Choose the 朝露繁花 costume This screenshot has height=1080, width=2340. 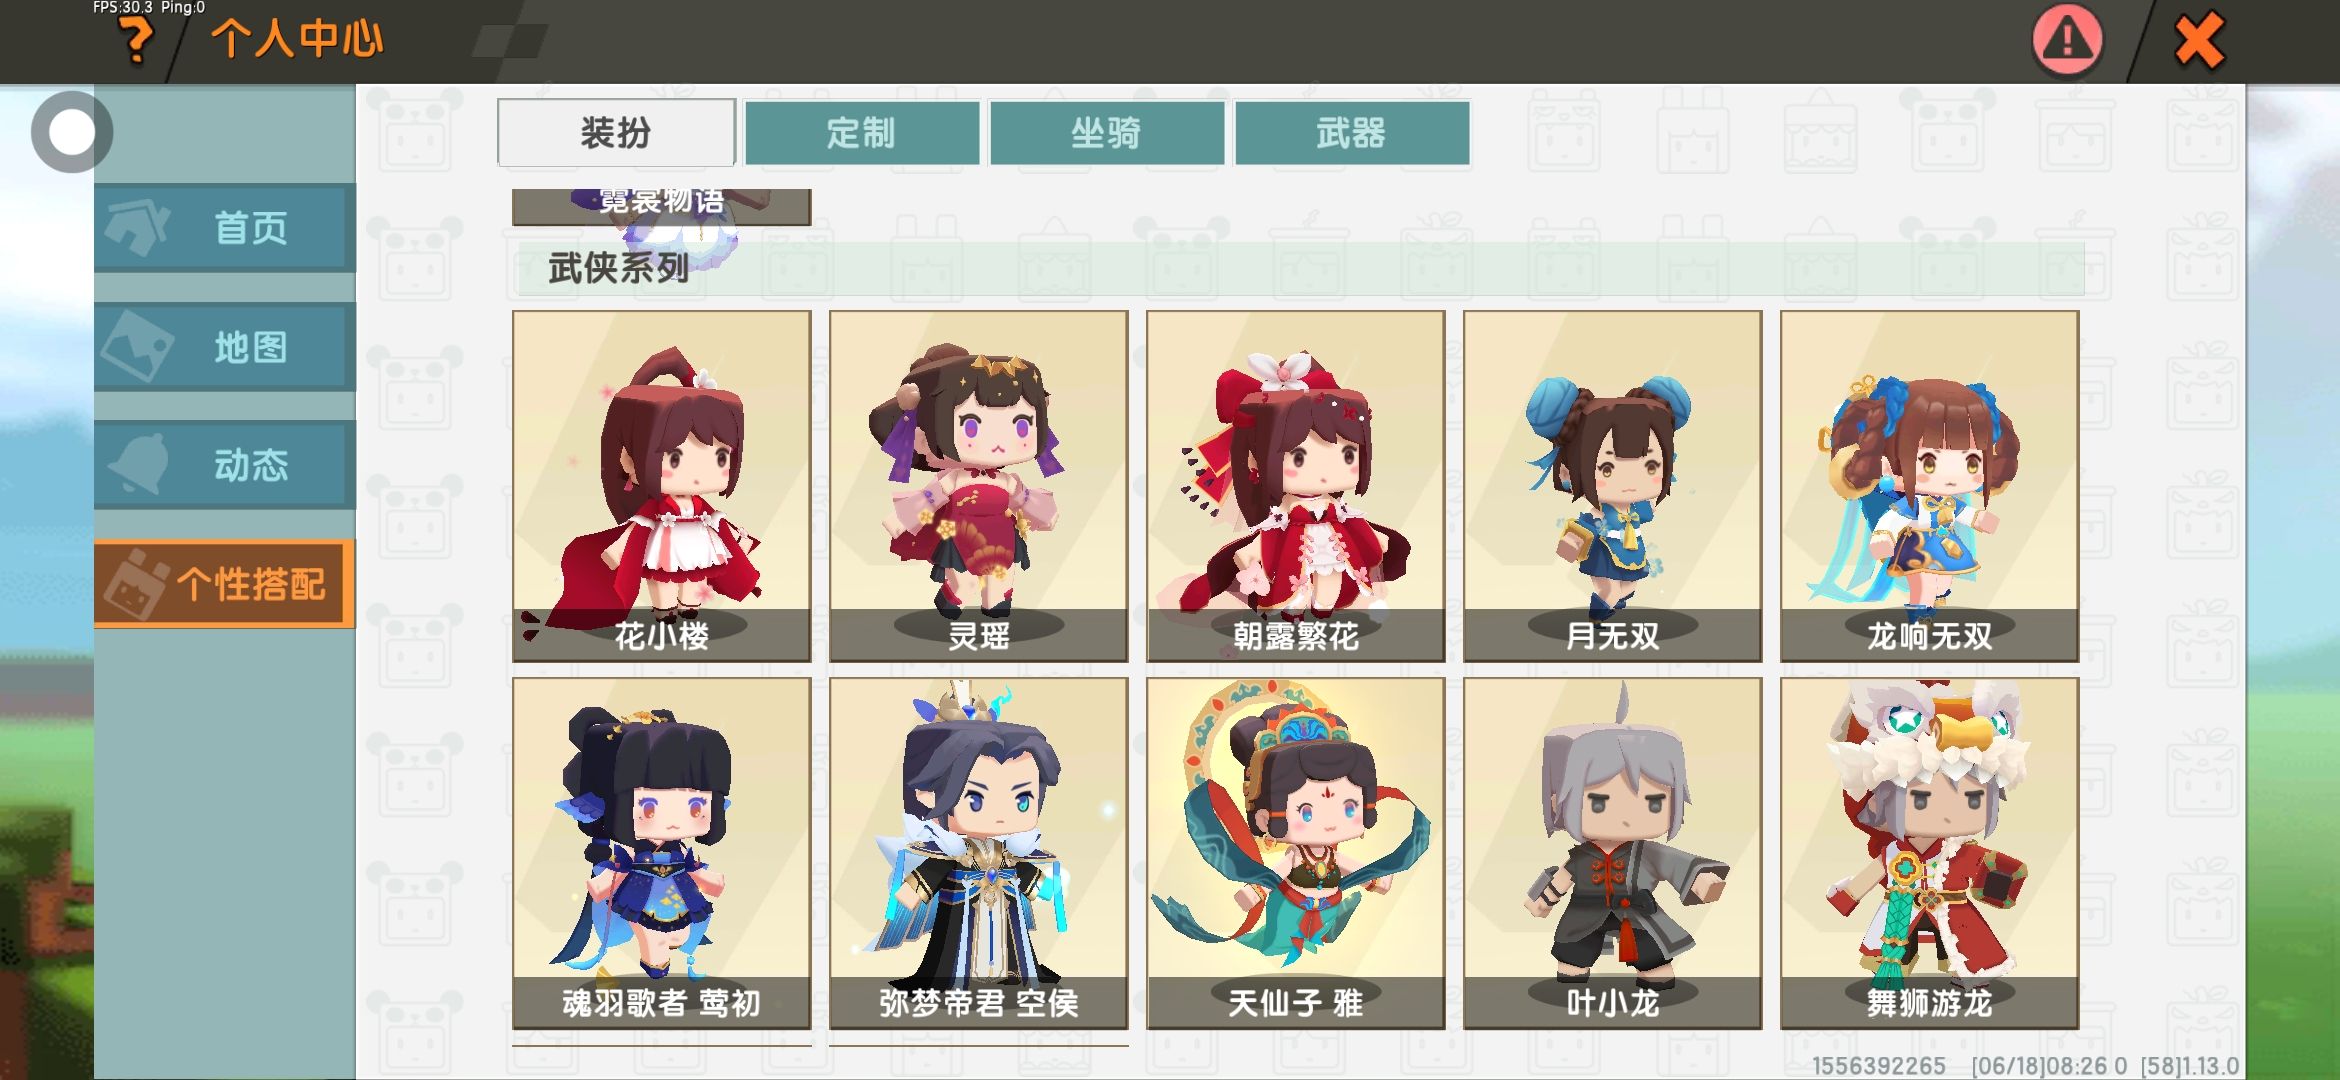click(1295, 486)
